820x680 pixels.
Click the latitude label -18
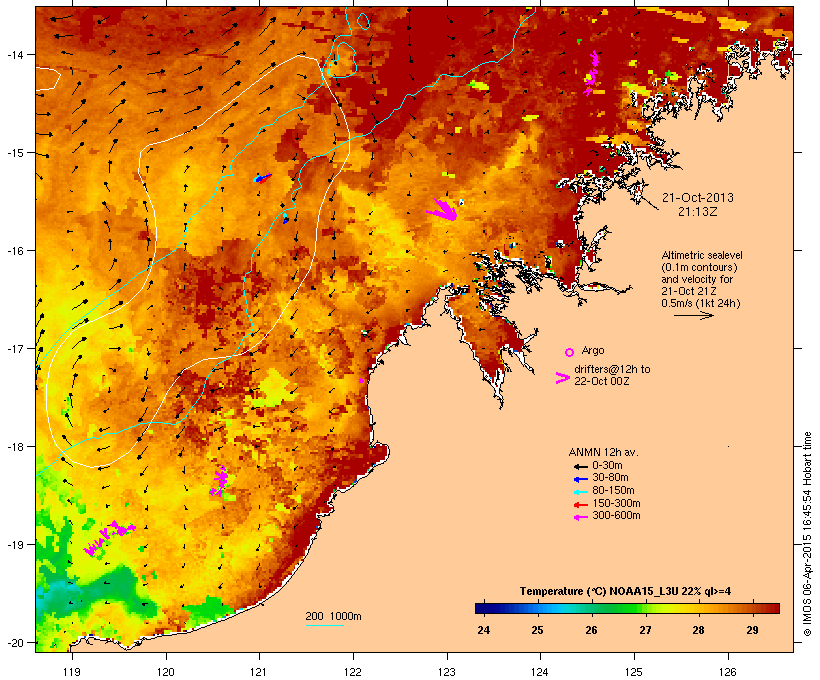coord(14,446)
